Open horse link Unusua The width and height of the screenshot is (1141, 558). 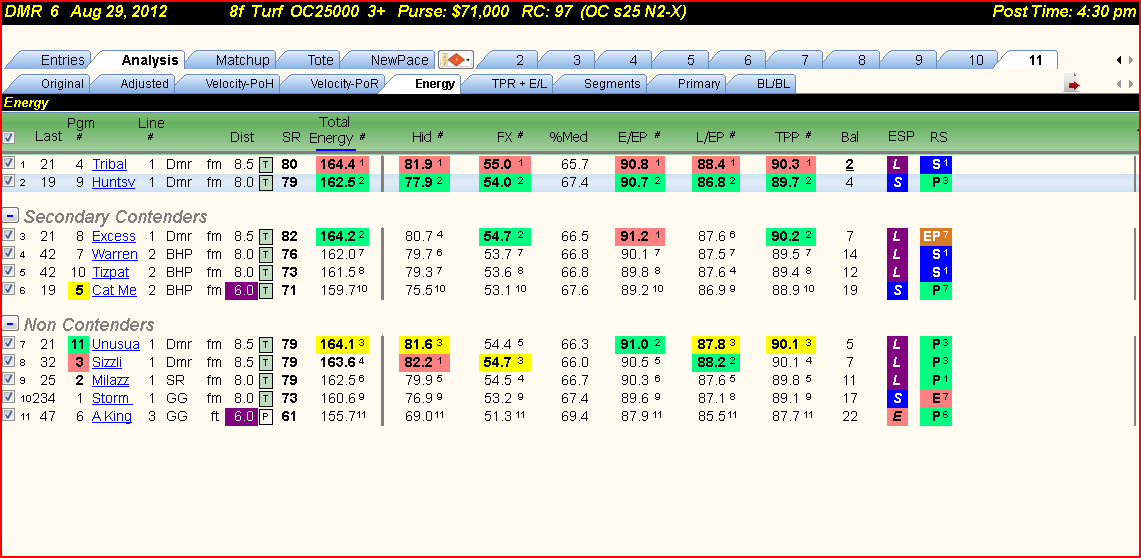115,344
